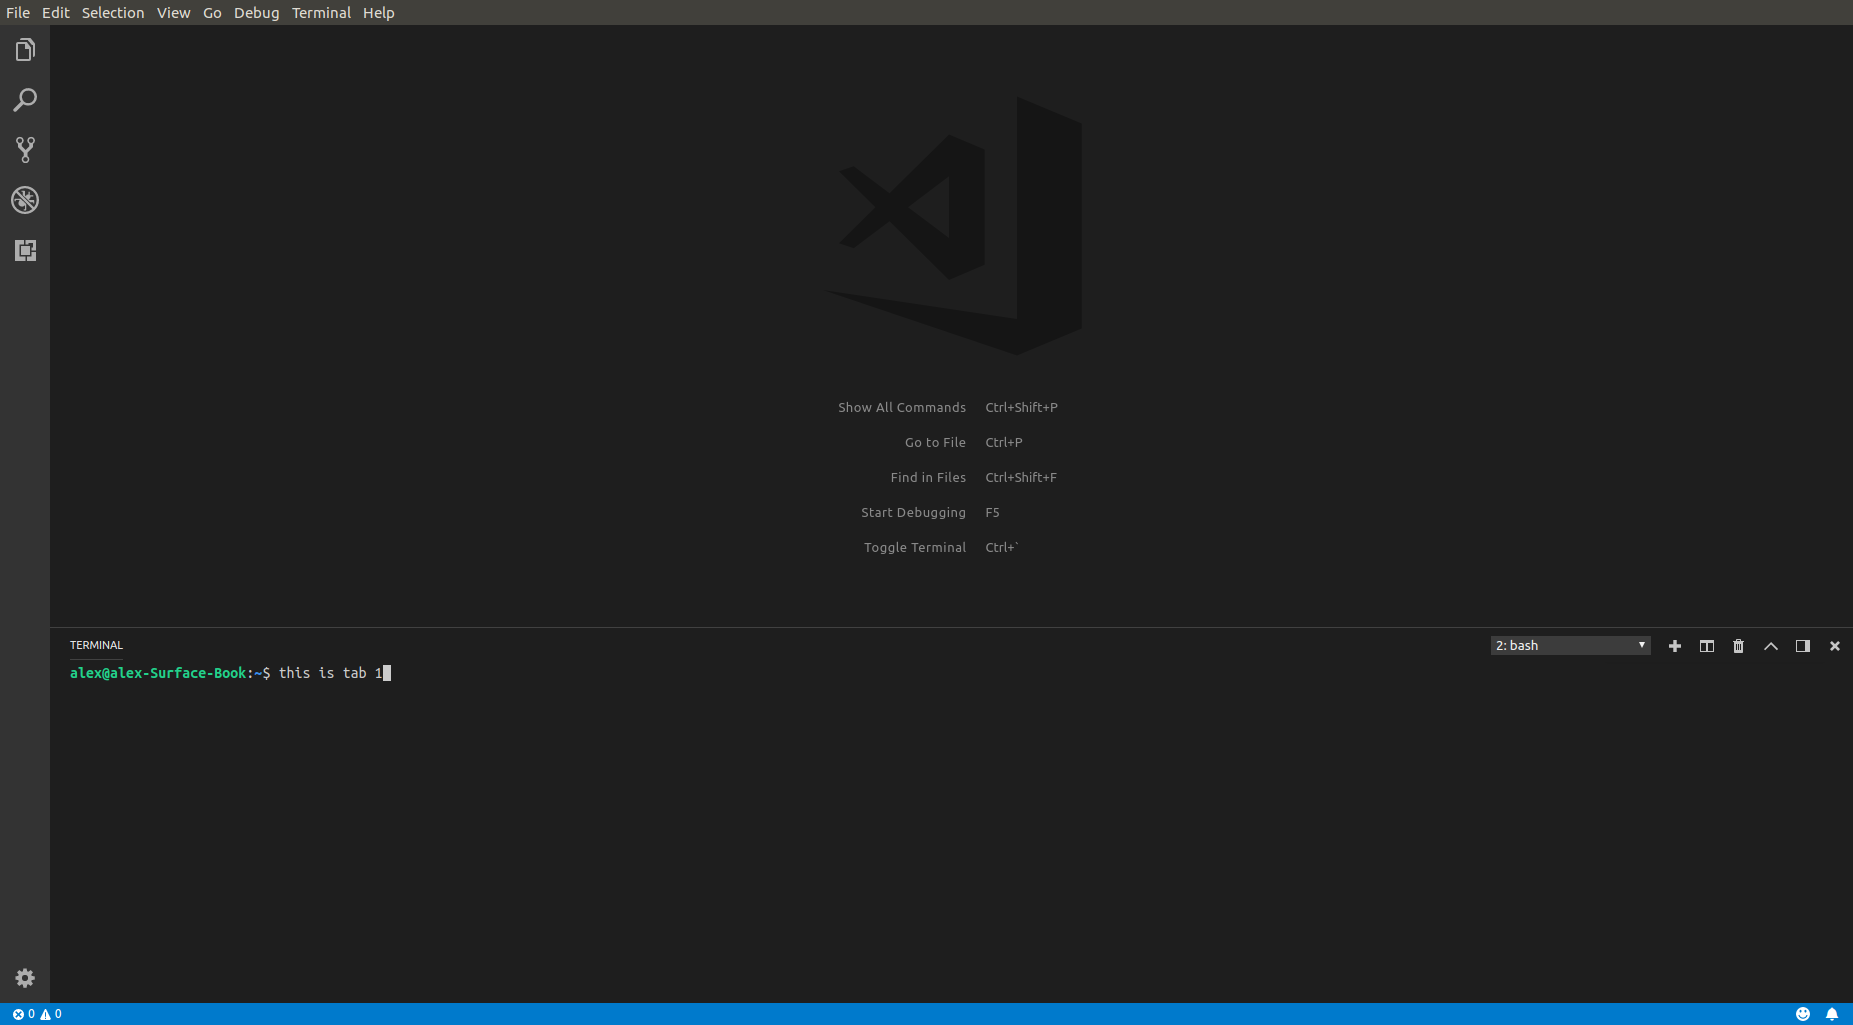Kill the terminal with the trash icon

tap(1737, 645)
